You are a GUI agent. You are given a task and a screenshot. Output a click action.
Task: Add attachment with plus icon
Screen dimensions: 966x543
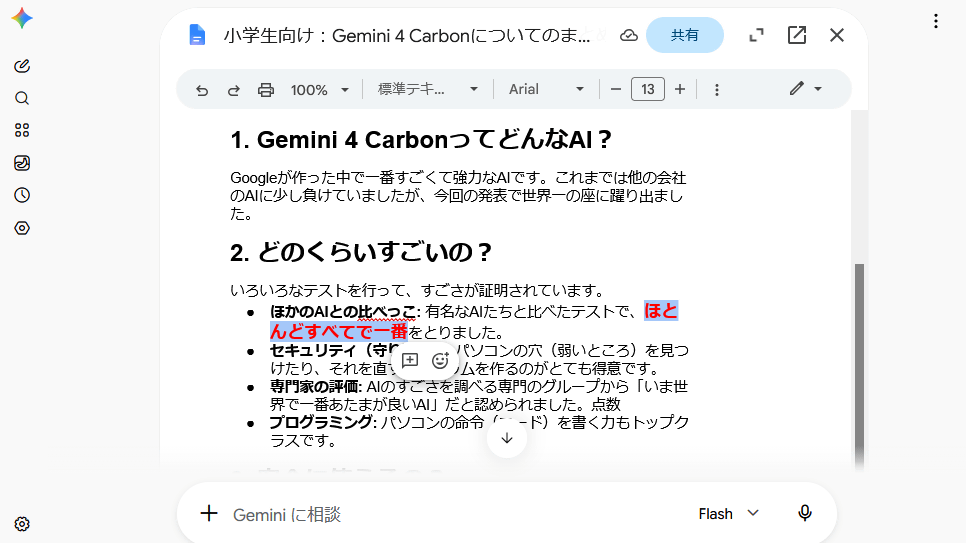point(209,513)
